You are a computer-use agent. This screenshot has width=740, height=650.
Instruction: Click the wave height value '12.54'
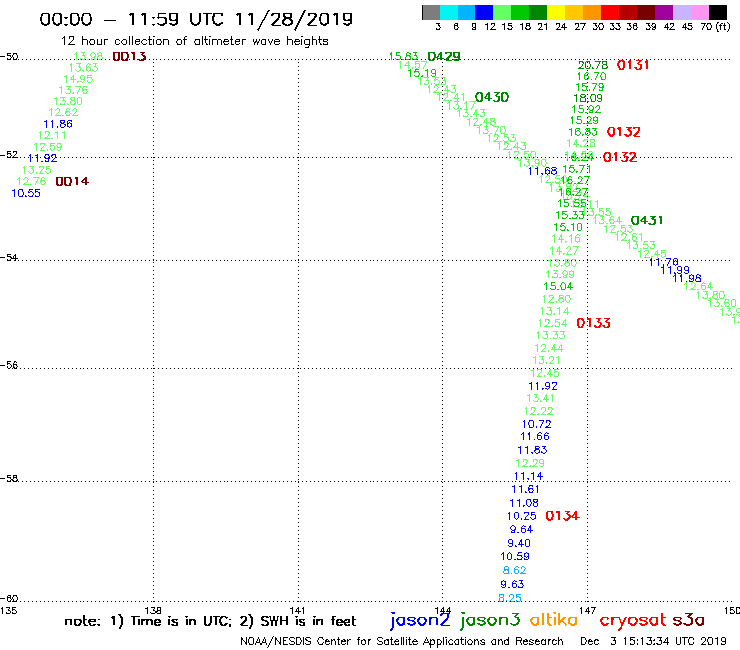552,323
